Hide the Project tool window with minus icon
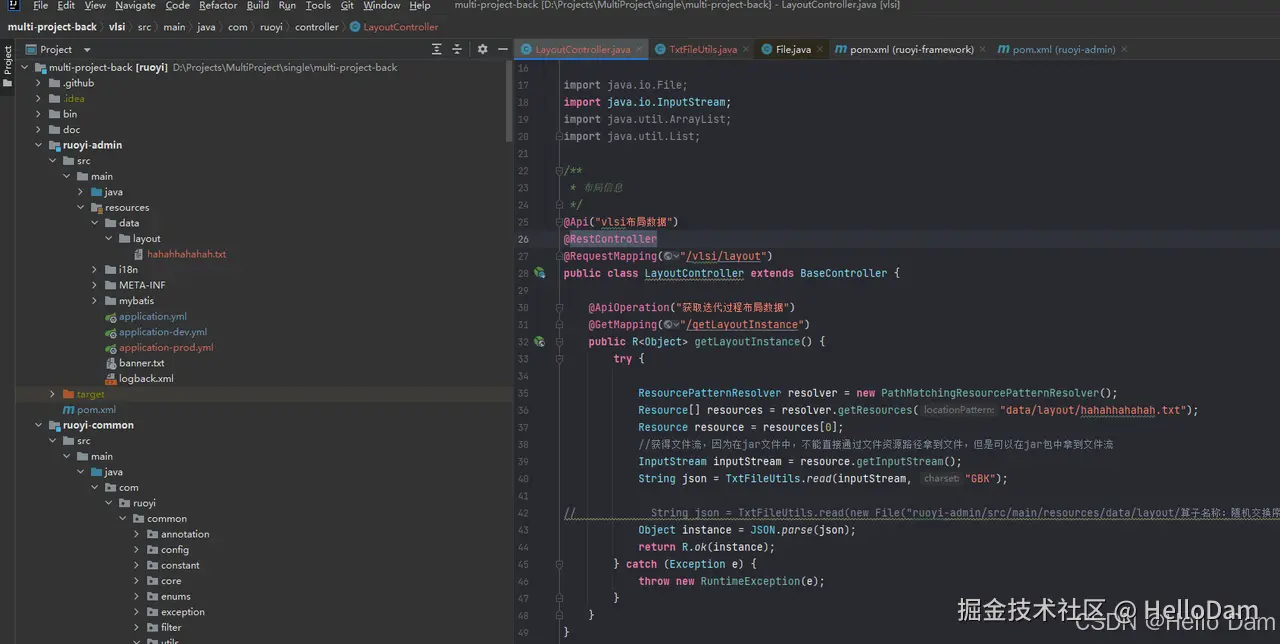The height and width of the screenshot is (644, 1280). point(501,49)
